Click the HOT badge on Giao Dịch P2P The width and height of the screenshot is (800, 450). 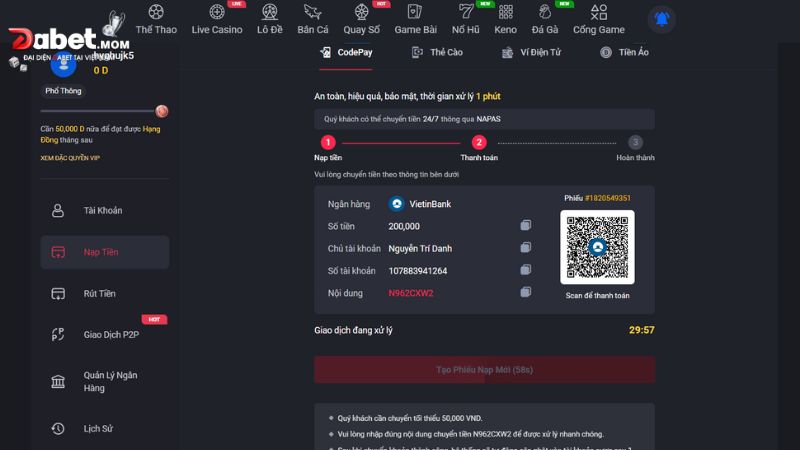pos(154,319)
